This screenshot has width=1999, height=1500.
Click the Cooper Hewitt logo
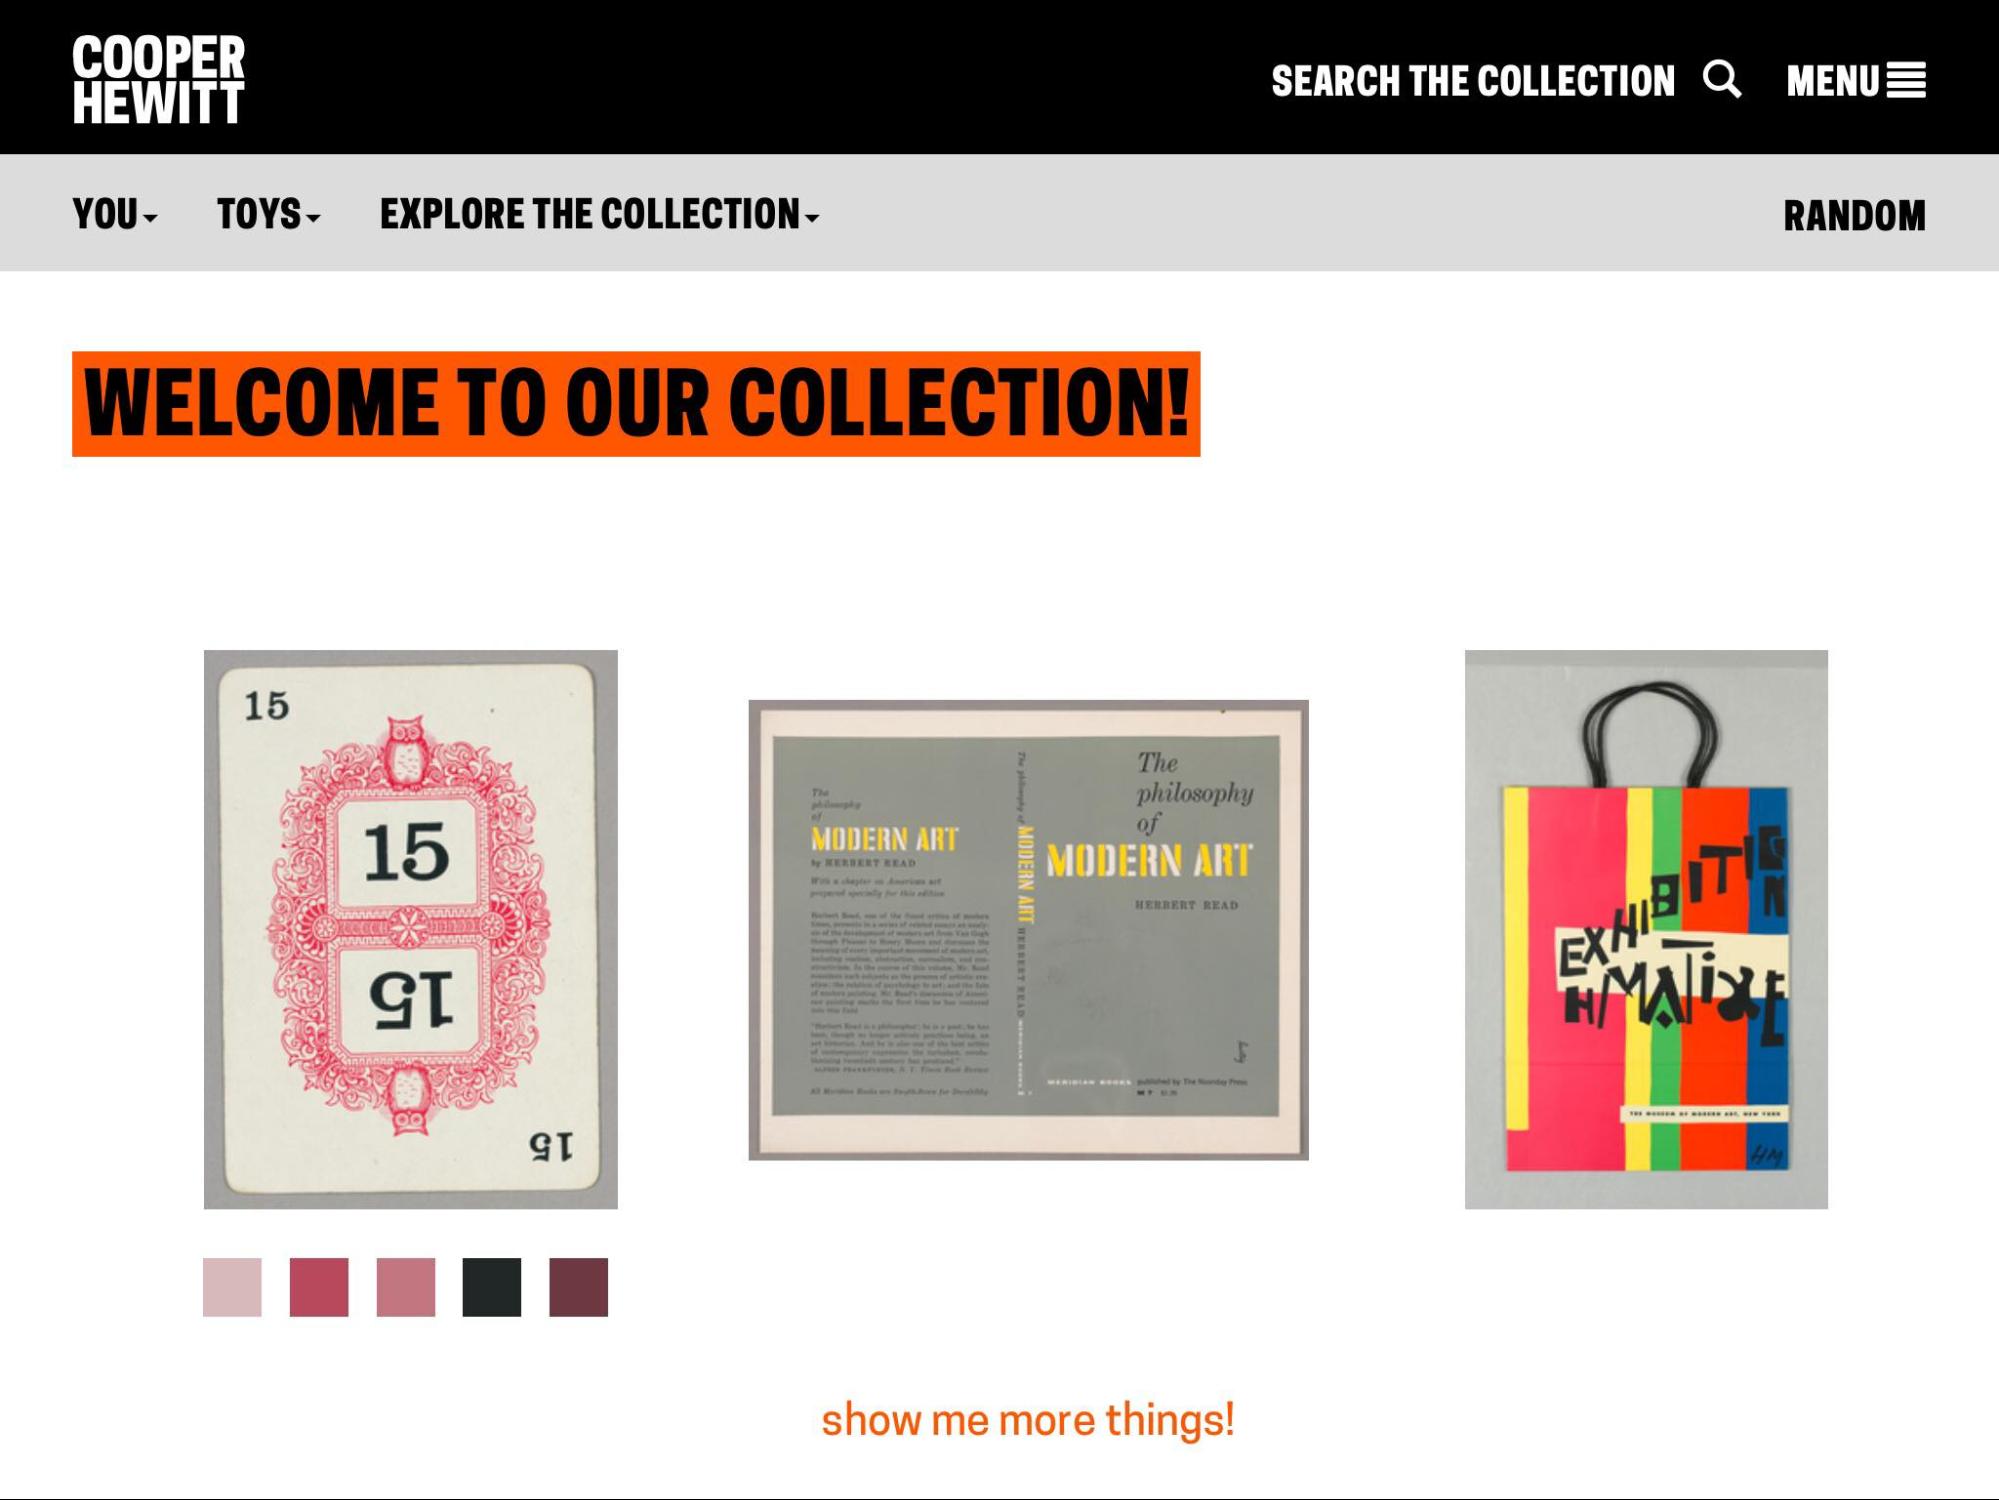[158, 80]
